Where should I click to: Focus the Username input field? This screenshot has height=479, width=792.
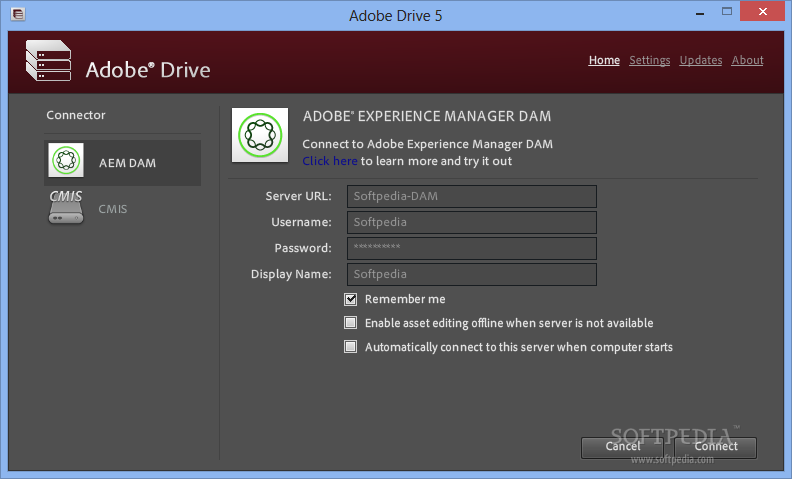472,222
